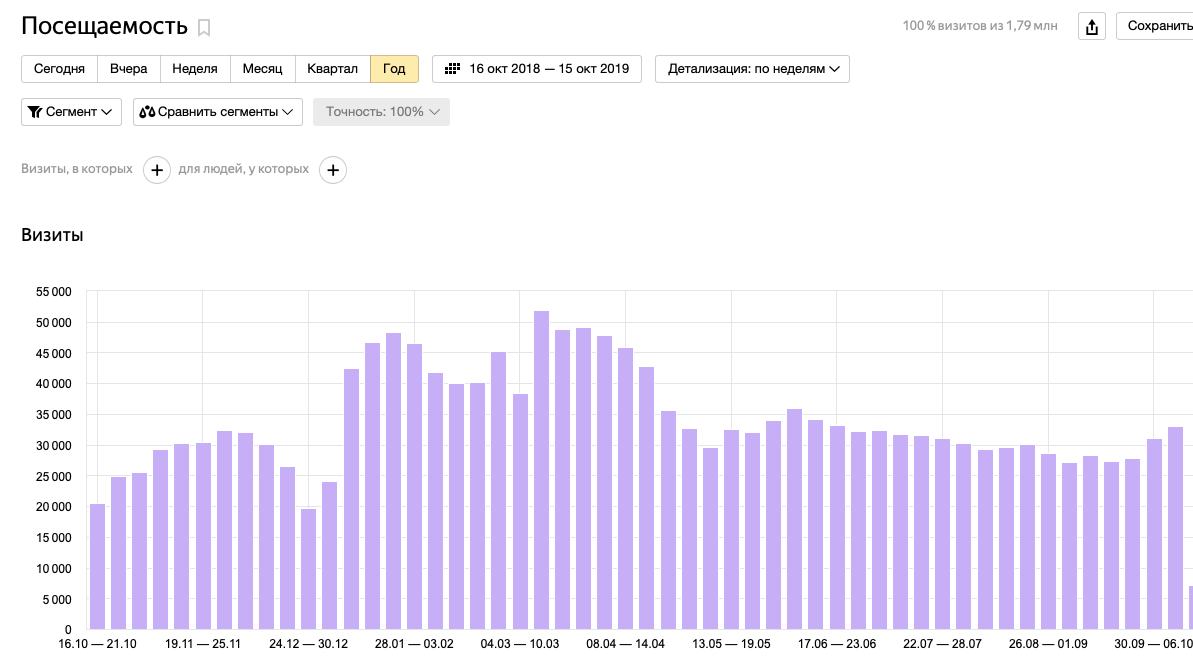Click the tallest bar near 04.03 — 10.03
Image resolution: width=1193 pixels, height=661 pixels.
(x=541, y=470)
